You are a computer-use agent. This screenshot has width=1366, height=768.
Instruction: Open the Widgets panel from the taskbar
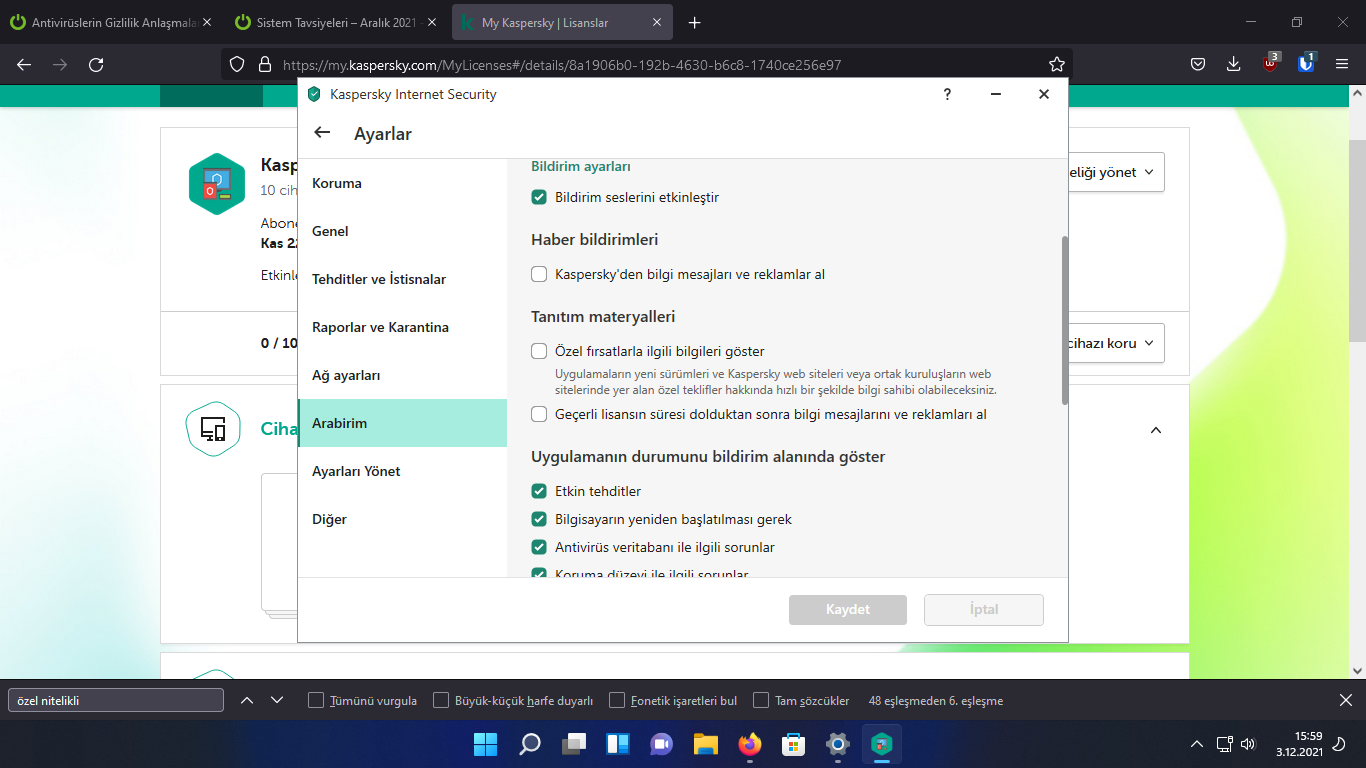(x=617, y=744)
